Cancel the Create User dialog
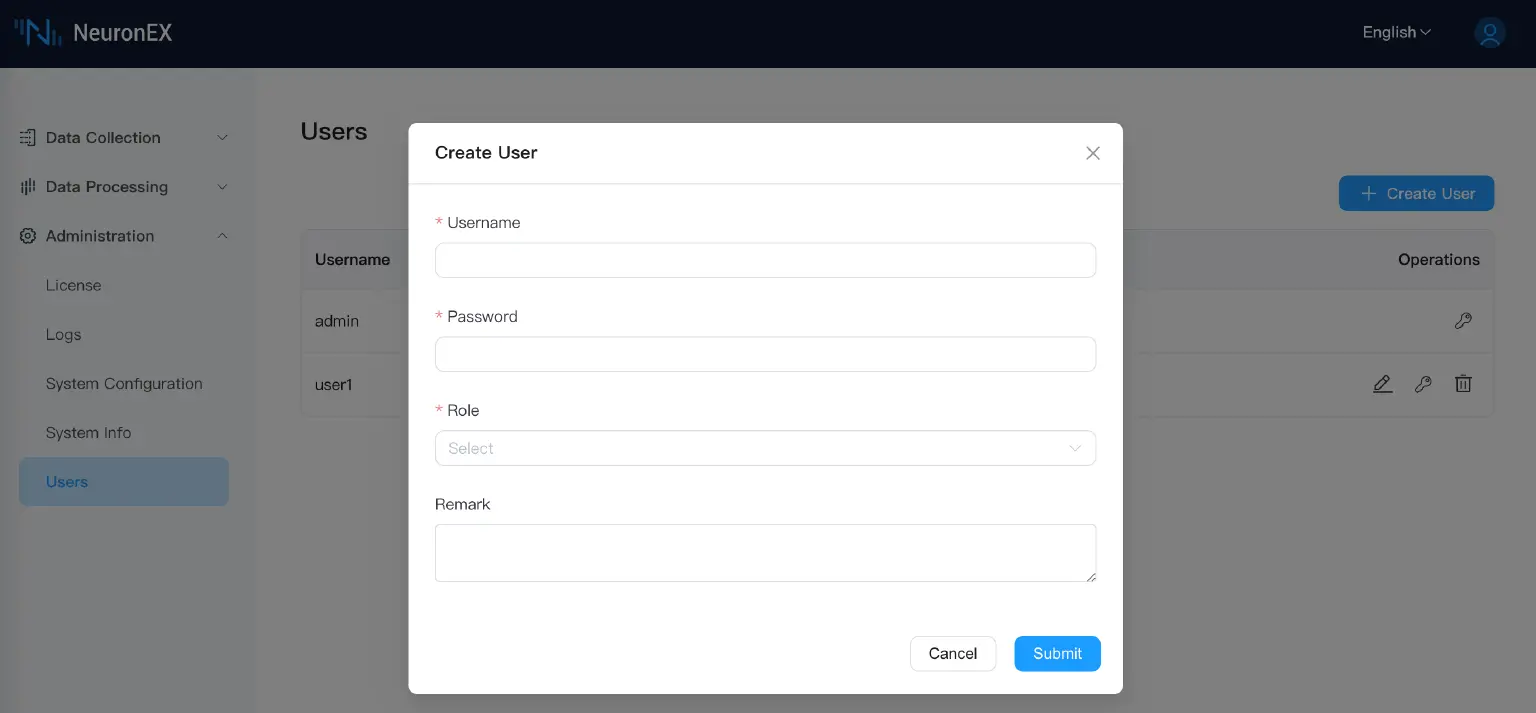Image resolution: width=1536 pixels, height=713 pixels. (952, 653)
